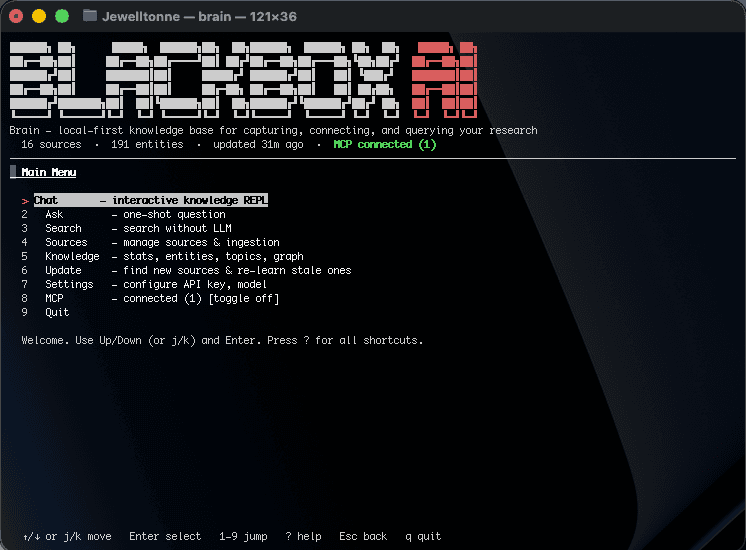Screen dimensions: 746x550
Task: Click the 191 entities count
Action: 147,145
